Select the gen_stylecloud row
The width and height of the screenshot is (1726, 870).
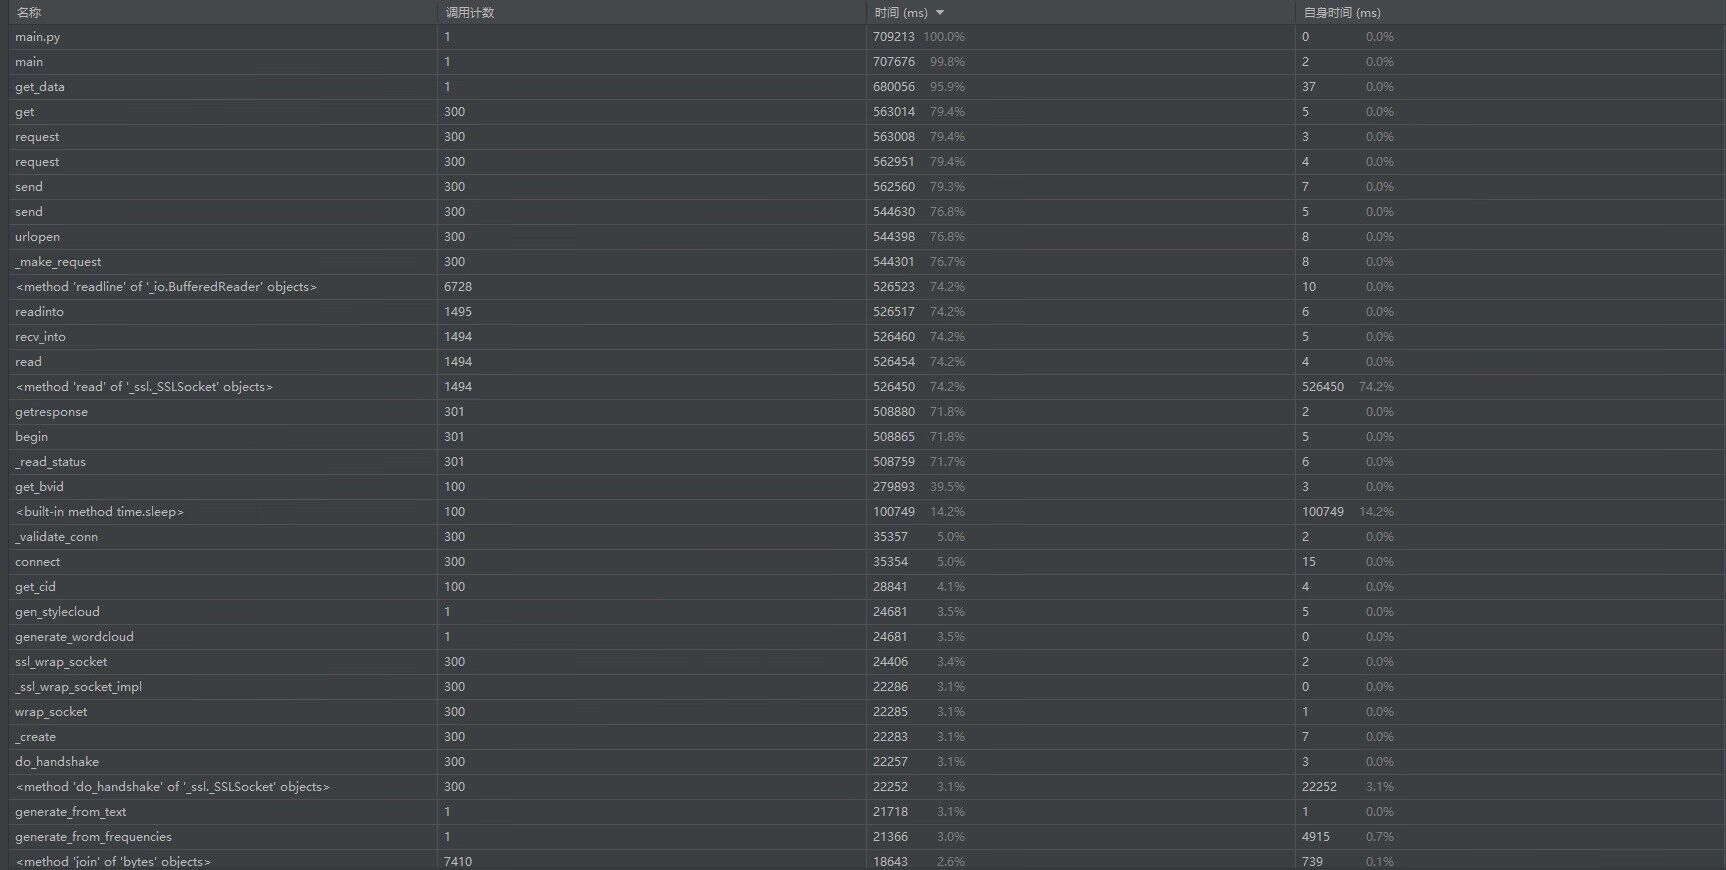[x=57, y=612]
